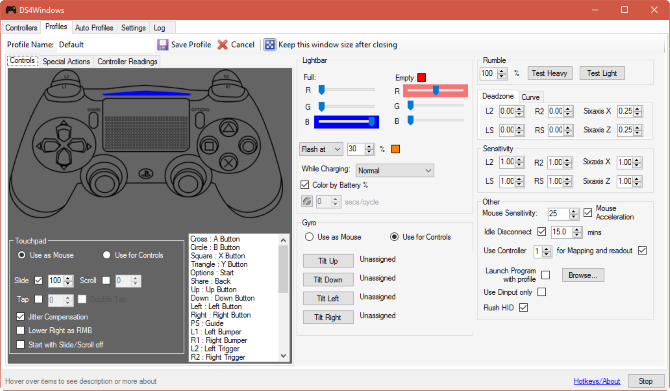The image size is (670, 391).
Task: Click the right analog stick on controller
Action: point(187,182)
